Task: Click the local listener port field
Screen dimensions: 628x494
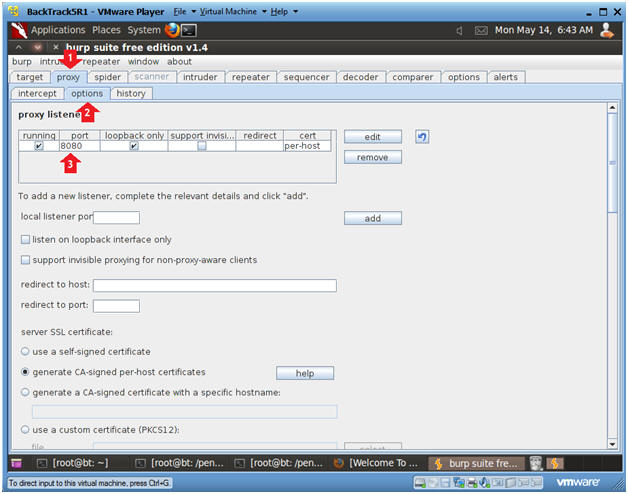Action: (116, 218)
